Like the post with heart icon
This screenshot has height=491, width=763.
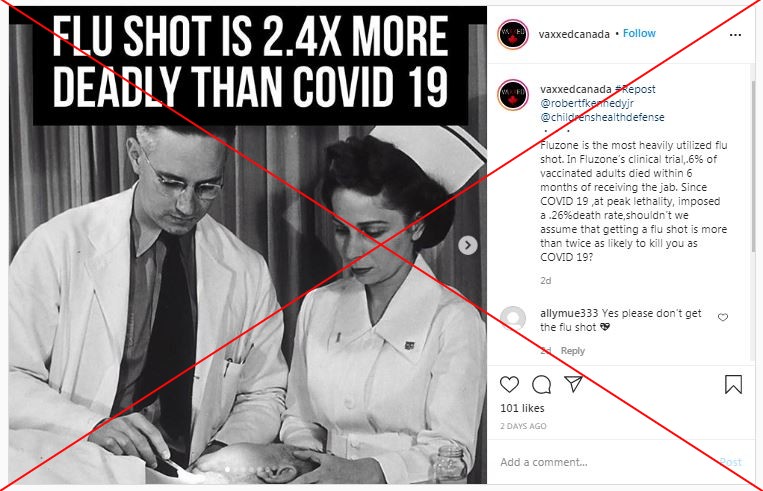tap(509, 384)
